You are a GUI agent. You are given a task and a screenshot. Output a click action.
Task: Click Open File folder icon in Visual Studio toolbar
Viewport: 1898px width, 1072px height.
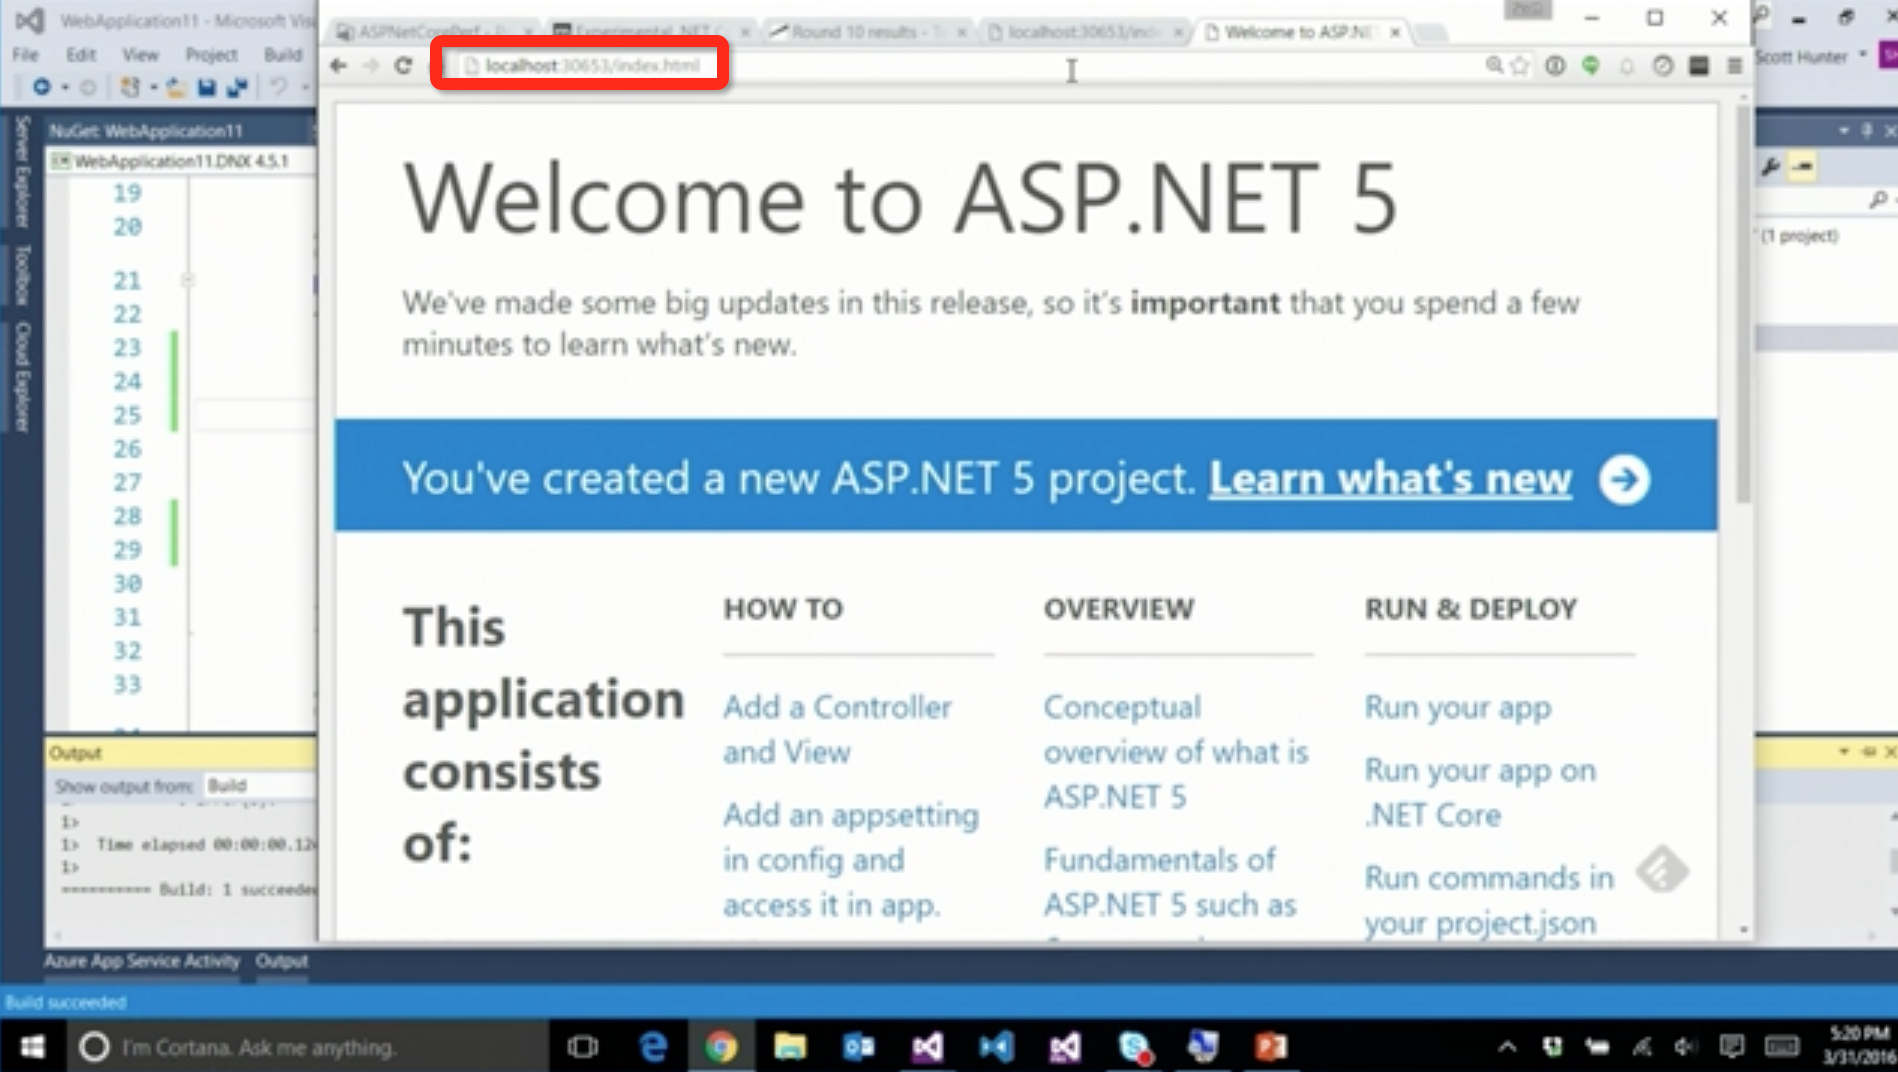click(x=176, y=88)
